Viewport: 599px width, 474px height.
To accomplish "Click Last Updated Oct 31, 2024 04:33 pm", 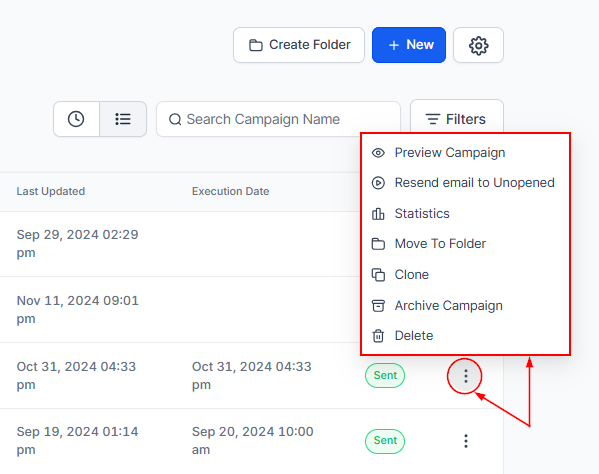I will [x=76, y=376].
